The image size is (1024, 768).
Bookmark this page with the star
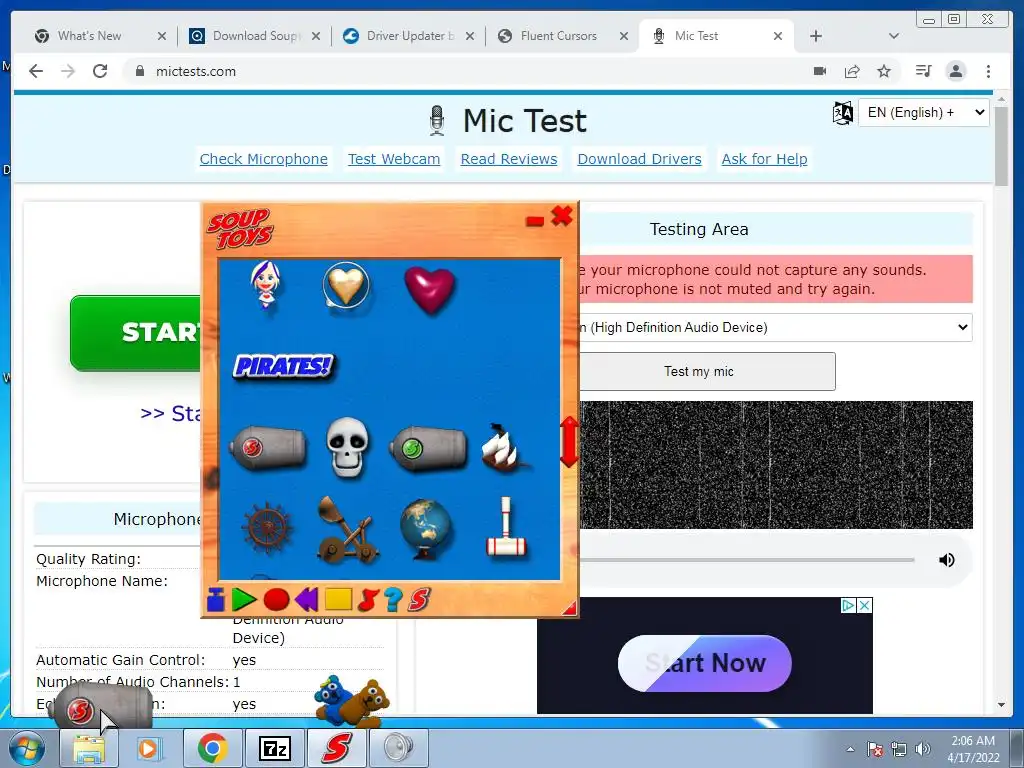[x=884, y=71]
